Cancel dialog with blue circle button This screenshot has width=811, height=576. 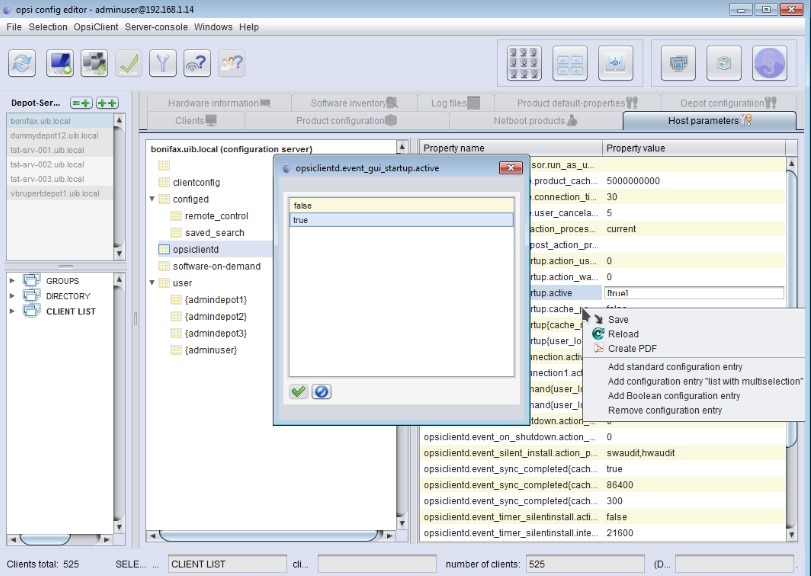[x=321, y=392]
